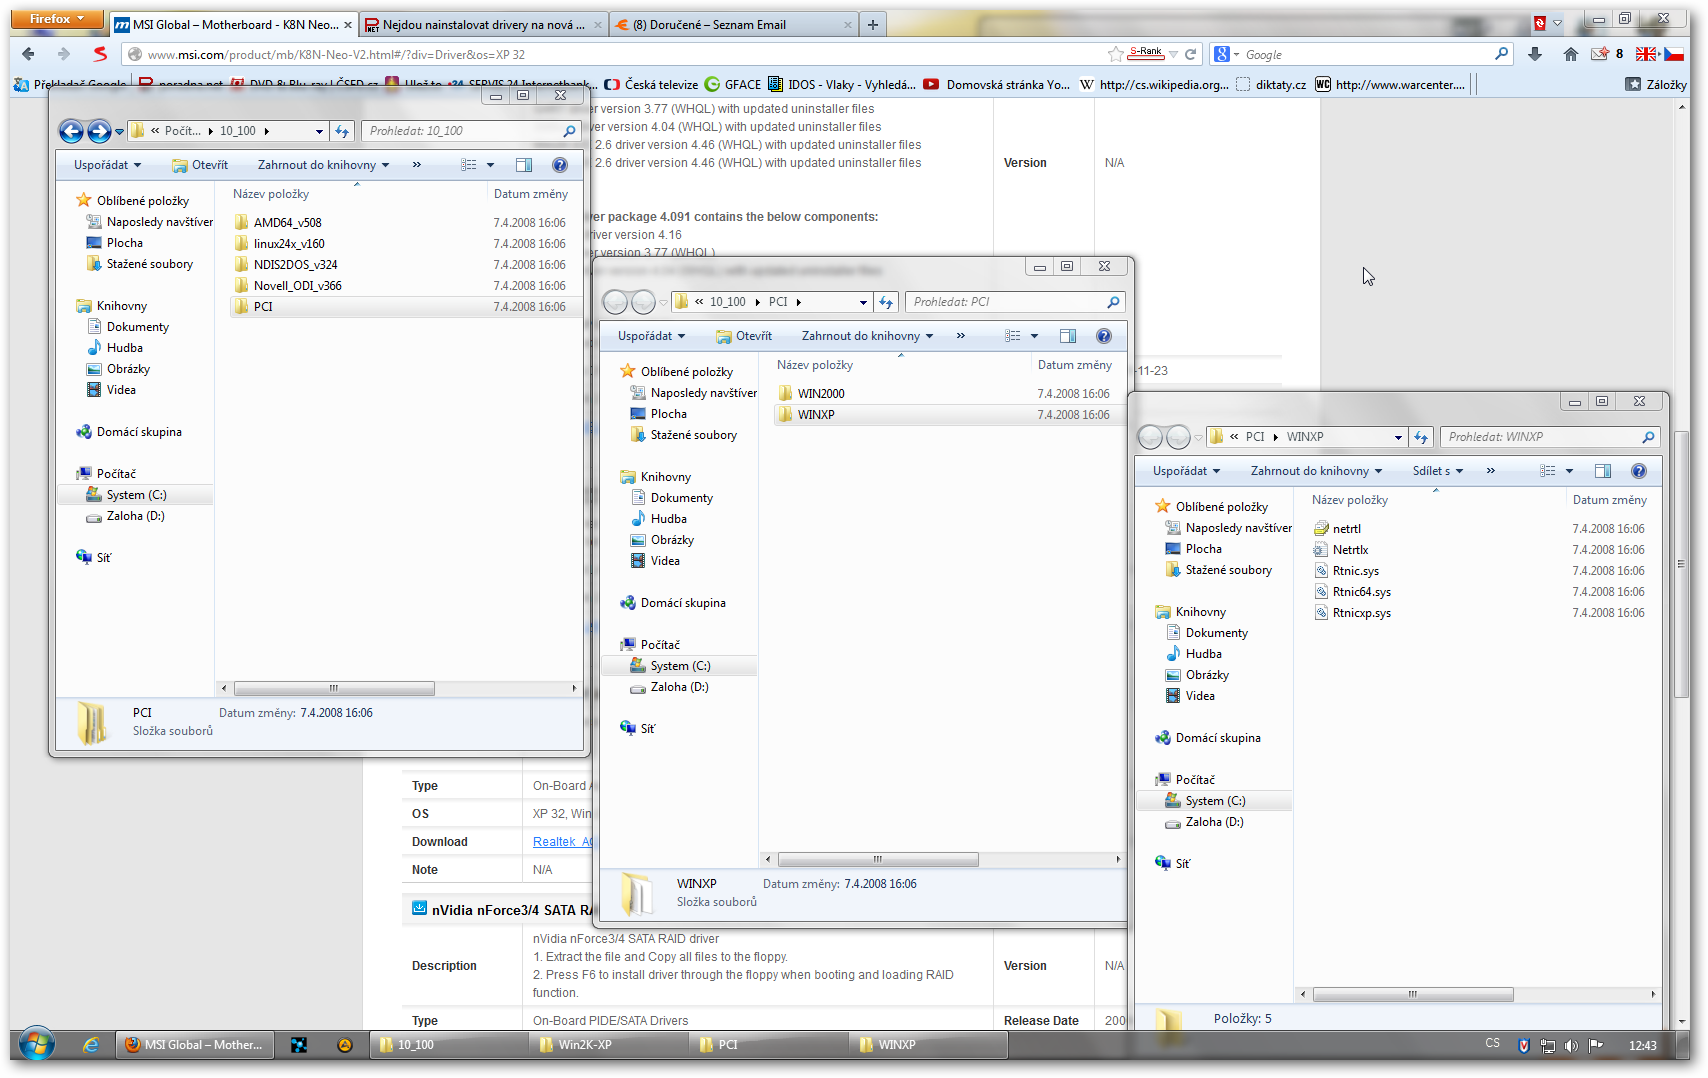Switch to Nejdou nainstalovat drivery tab
Image resolution: width=1708 pixels, height=1078 pixels.
(x=482, y=25)
